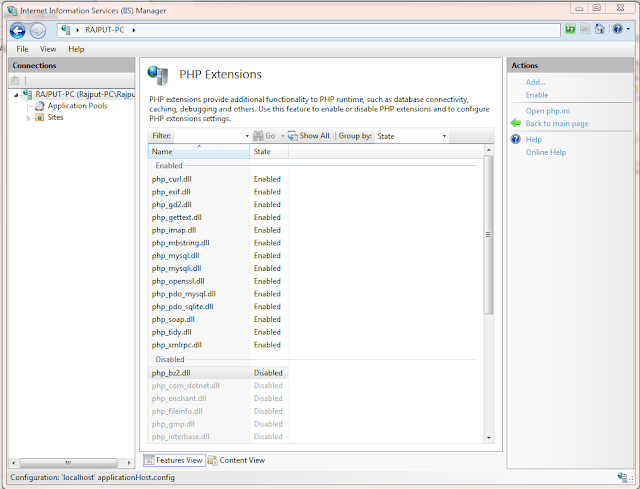640x489 pixels.
Task: Open the Group by State combo box
Action: click(411, 136)
